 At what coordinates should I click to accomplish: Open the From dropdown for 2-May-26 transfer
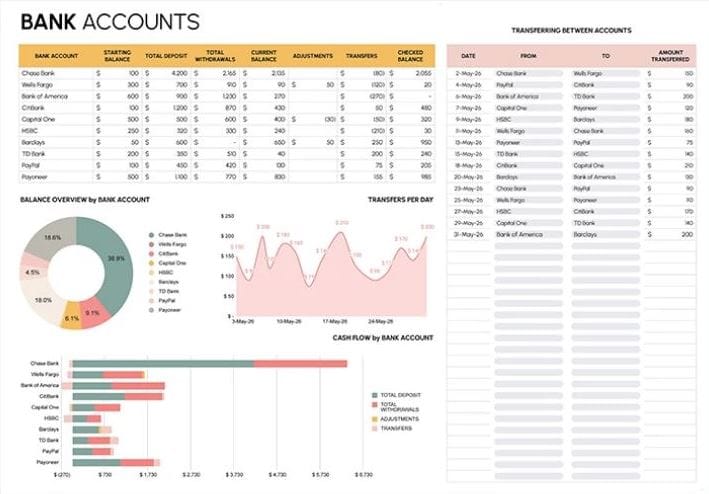[529, 73]
